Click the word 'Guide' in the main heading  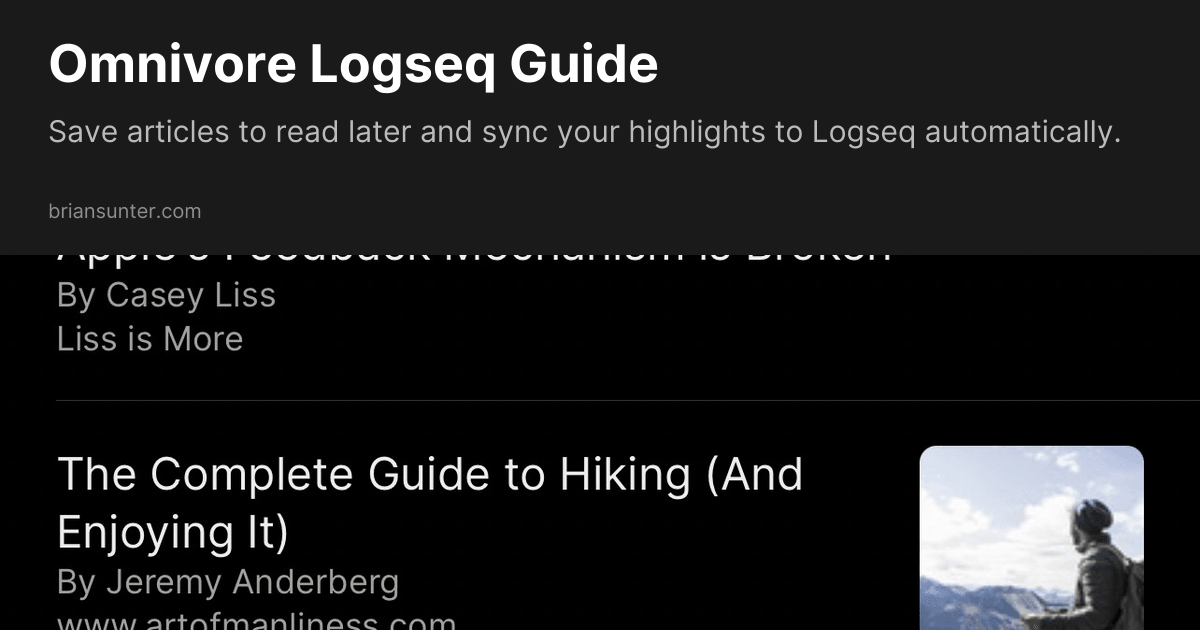point(584,65)
